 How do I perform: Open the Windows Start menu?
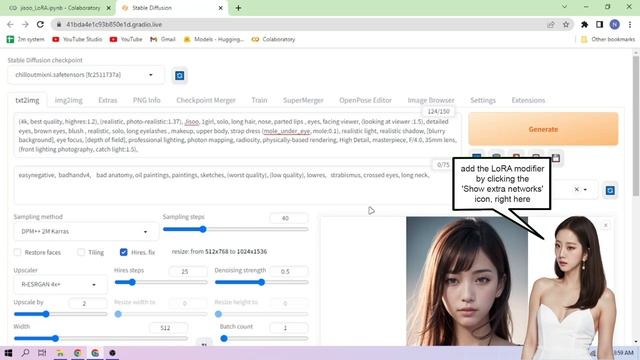(x=8, y=353)
